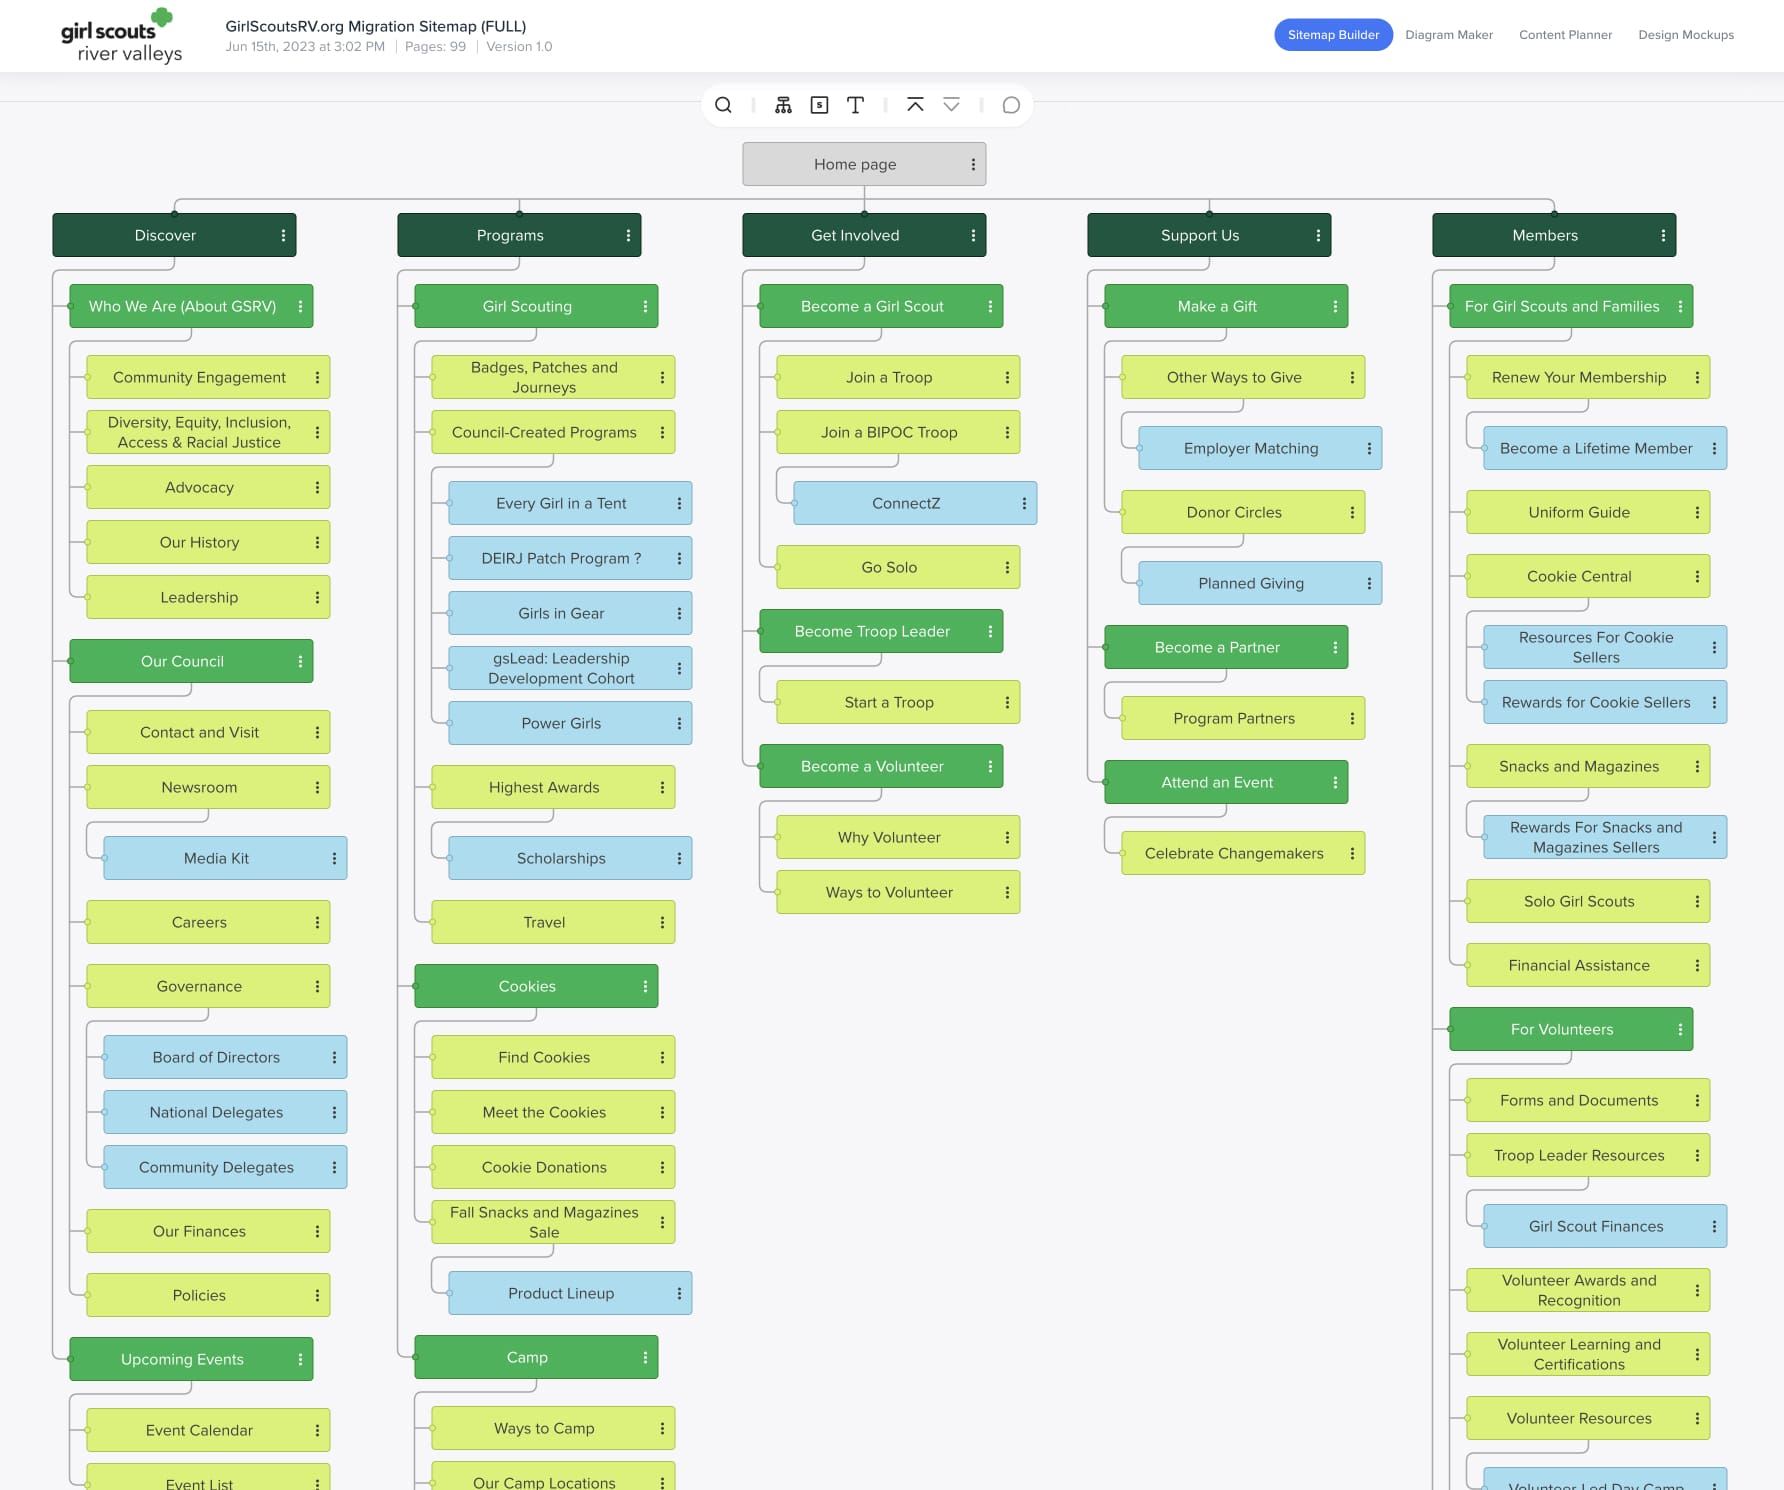Switch to Content Planner tab

coord(1565,35)
